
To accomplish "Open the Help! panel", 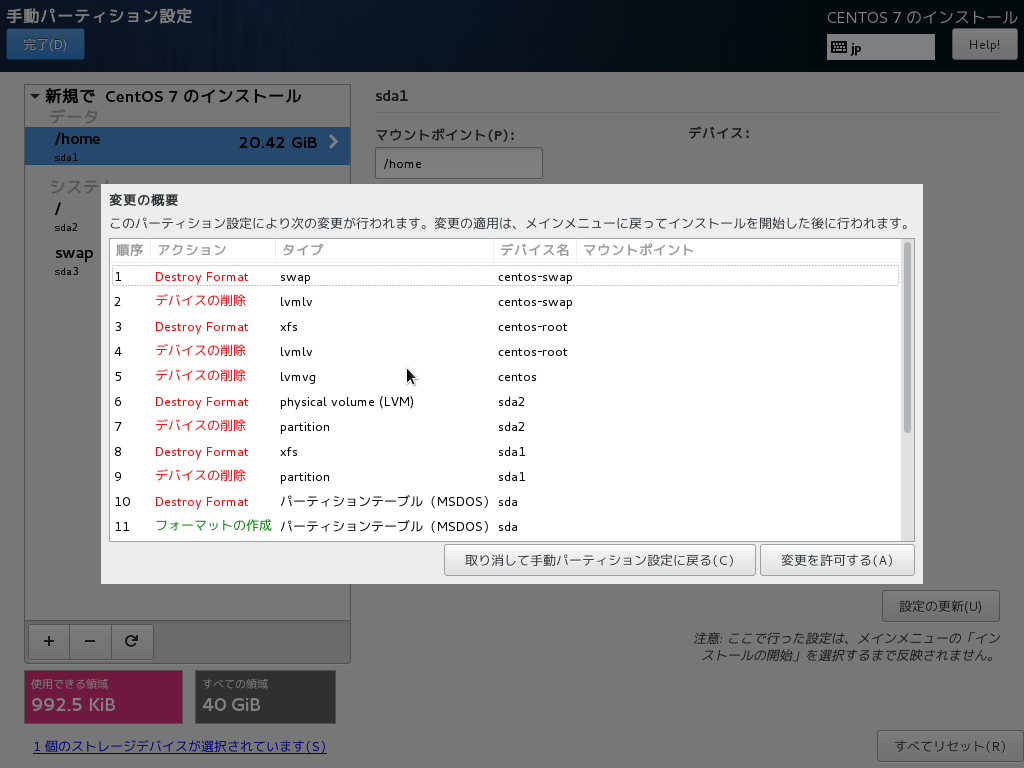I will [x=984, y=43].
